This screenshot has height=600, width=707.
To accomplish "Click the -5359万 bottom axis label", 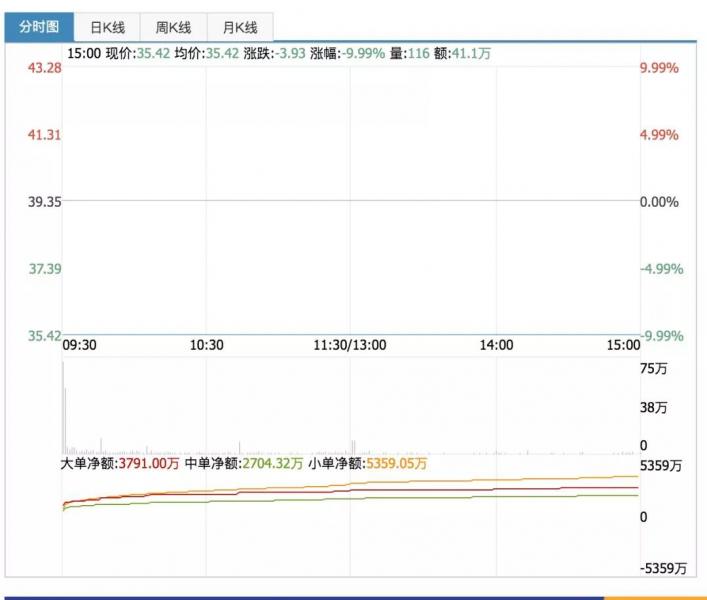I will click(664, 569).
